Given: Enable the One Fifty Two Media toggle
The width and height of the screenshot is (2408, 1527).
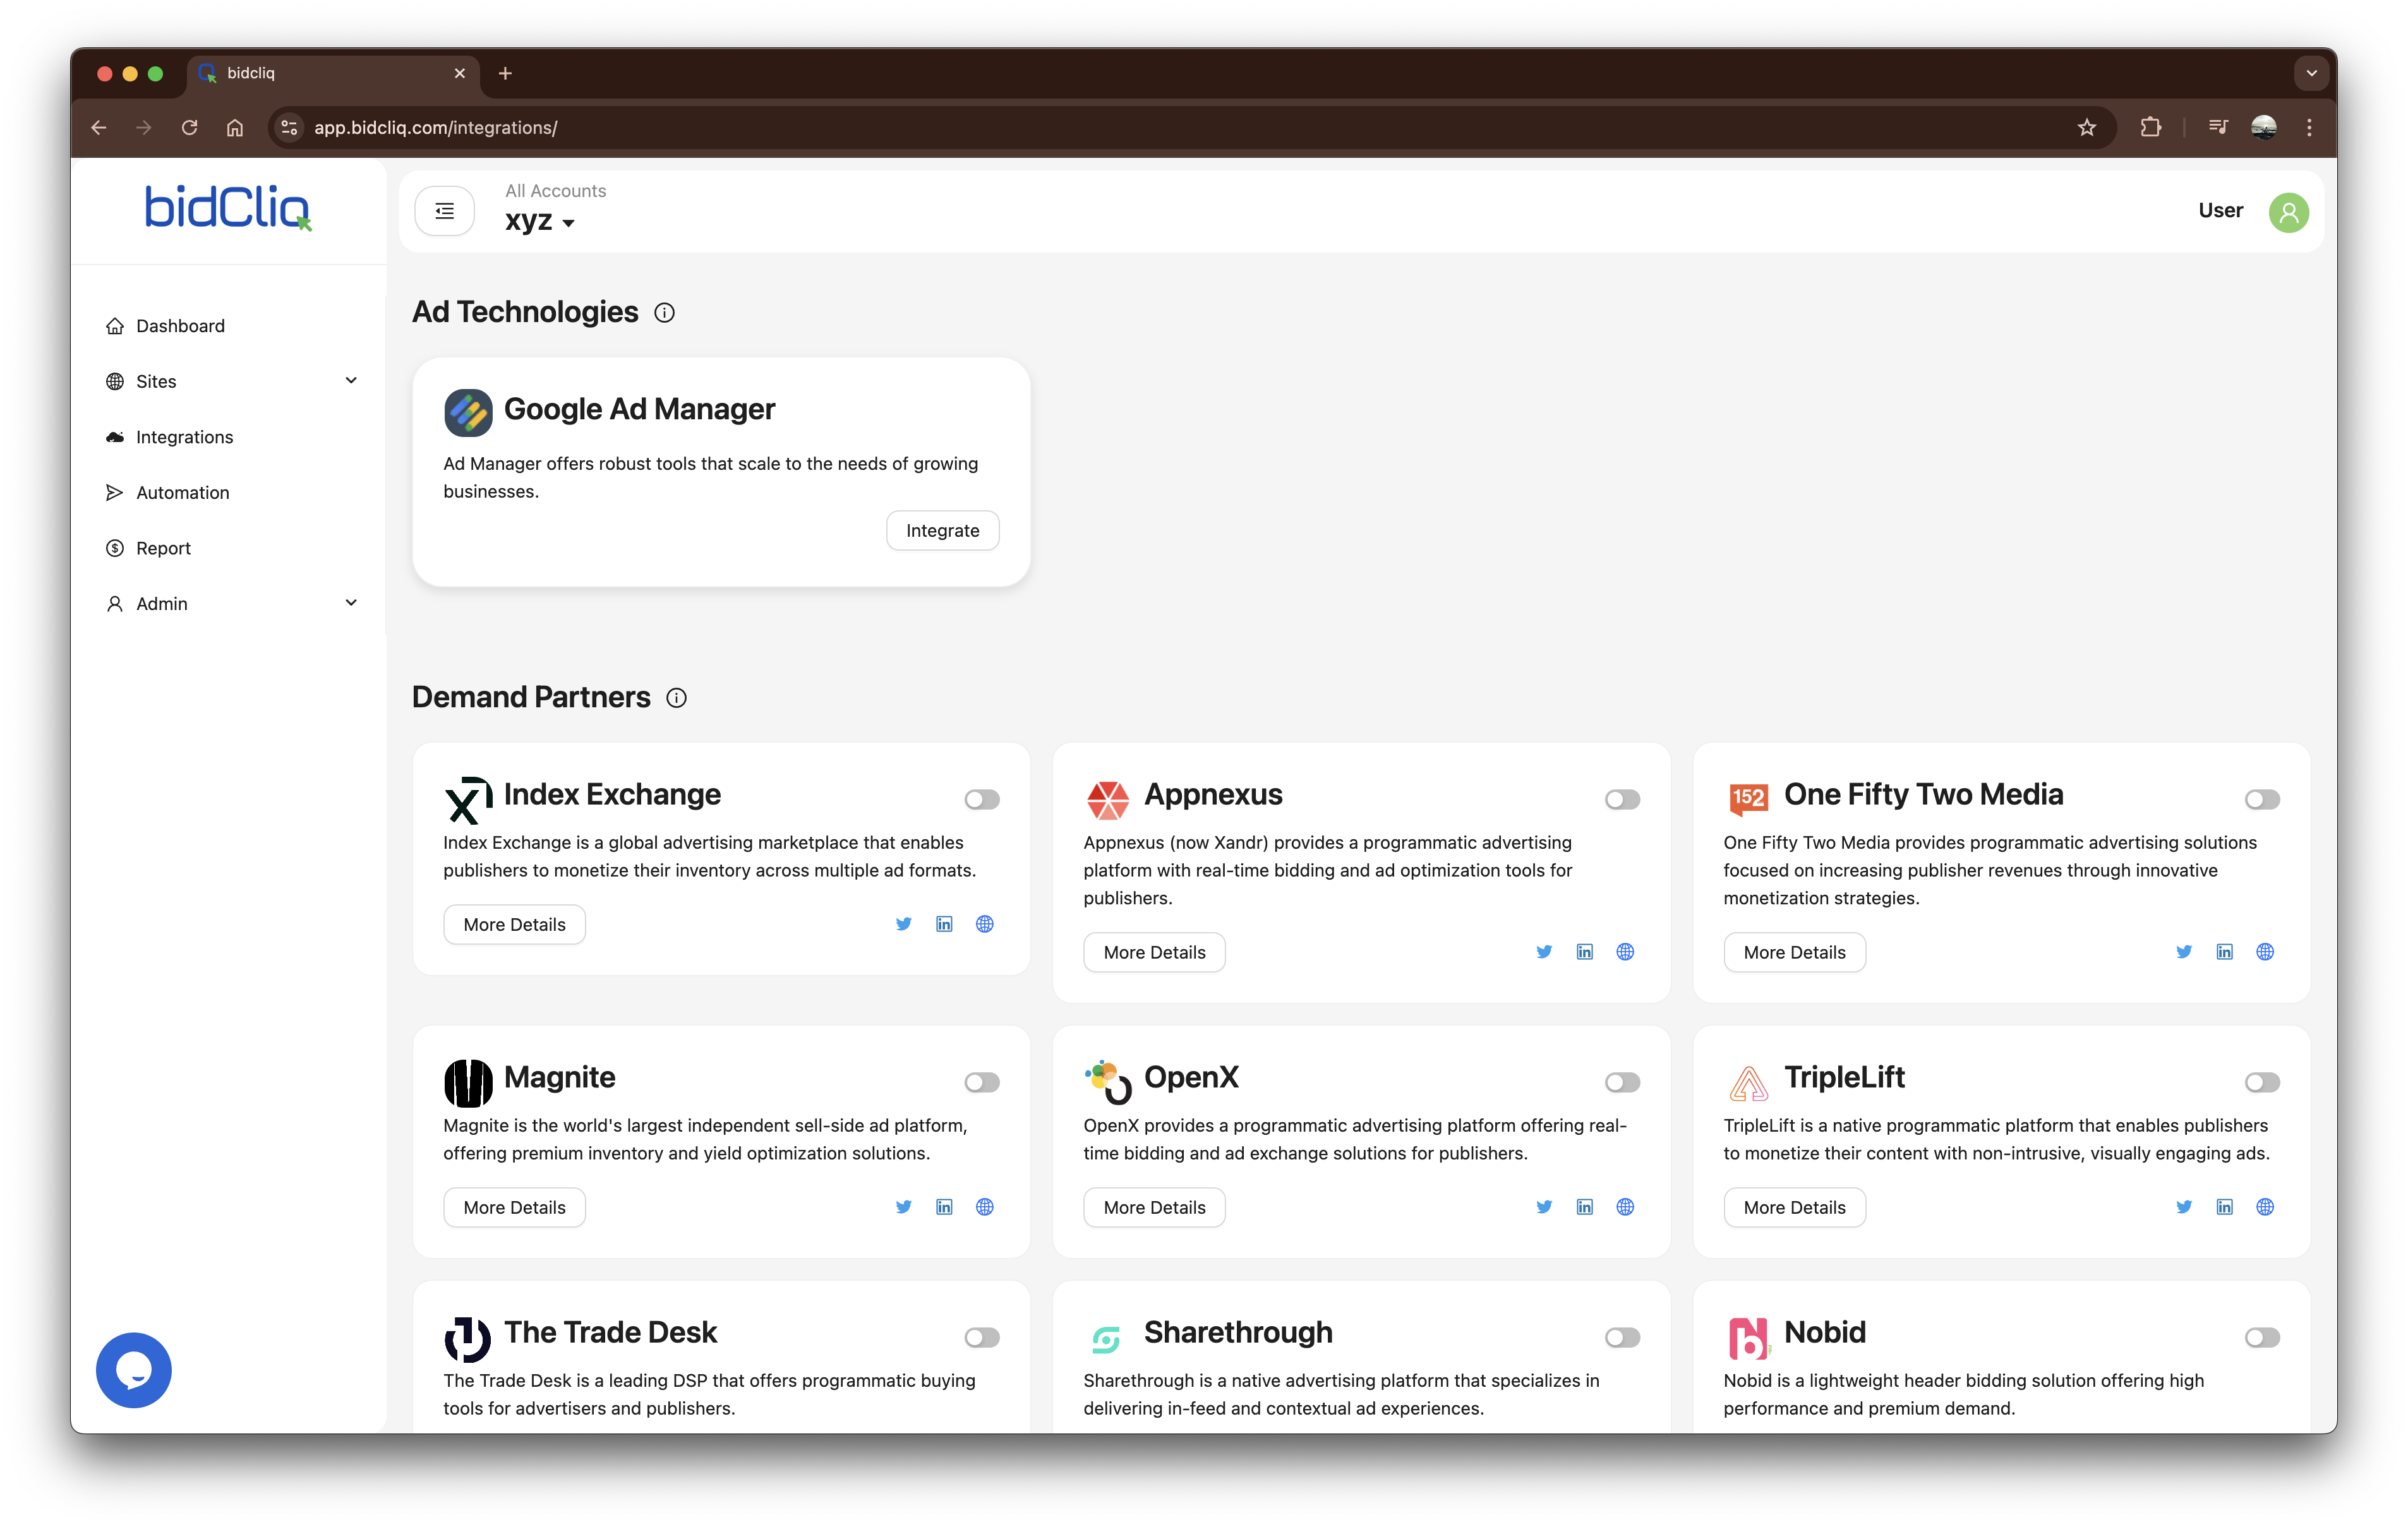Looking at the screenshot, I should [2262, 800].
